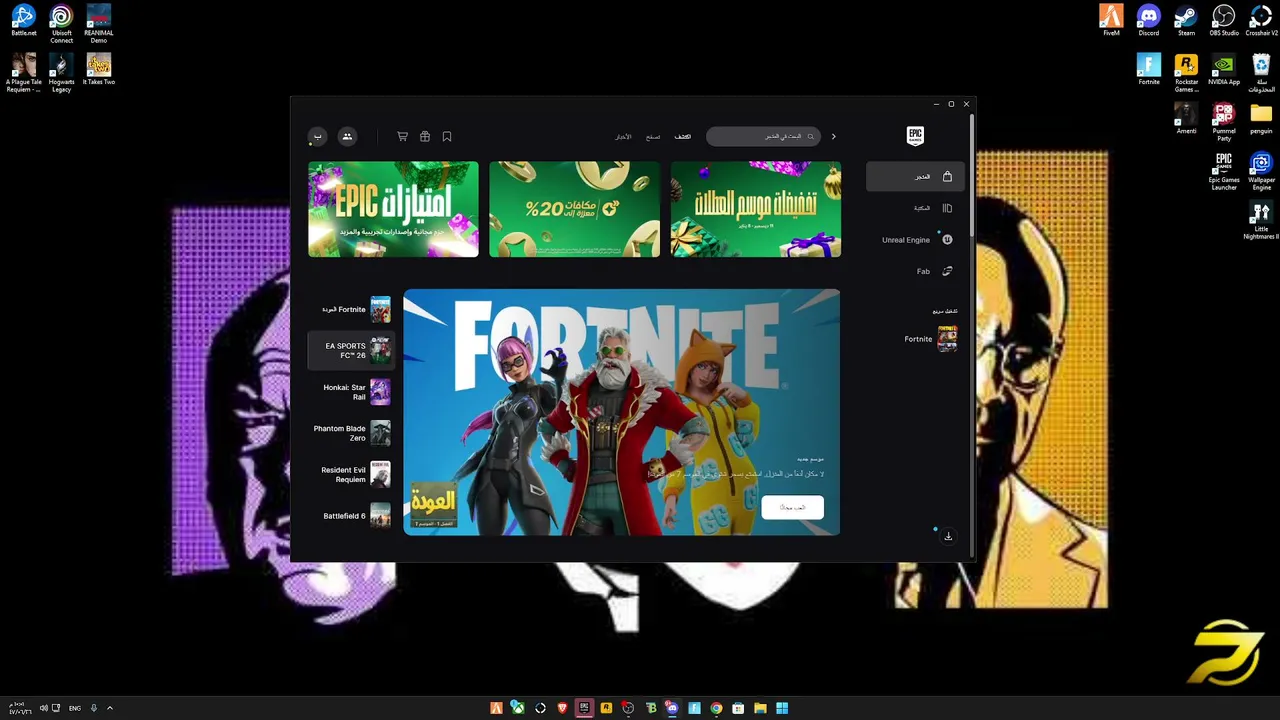Select EA SPORTS FC 26 in featured list
This screenshot has width=1280, height=720.
pos(351,350)
